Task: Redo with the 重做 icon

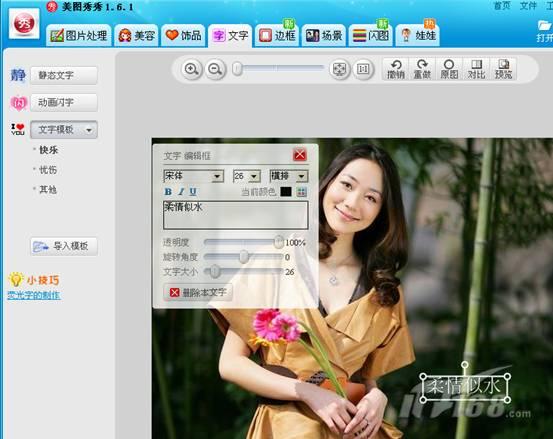Action: (422, 69)
